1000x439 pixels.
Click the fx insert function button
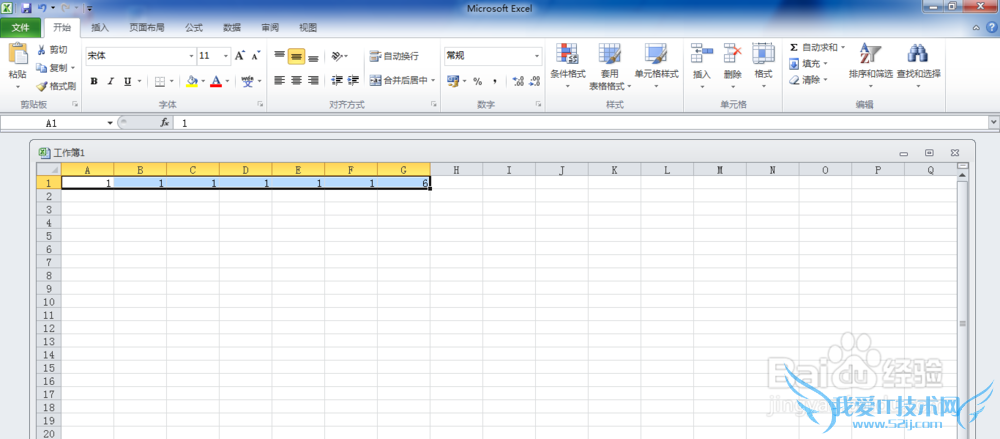[x=165, y=123]
